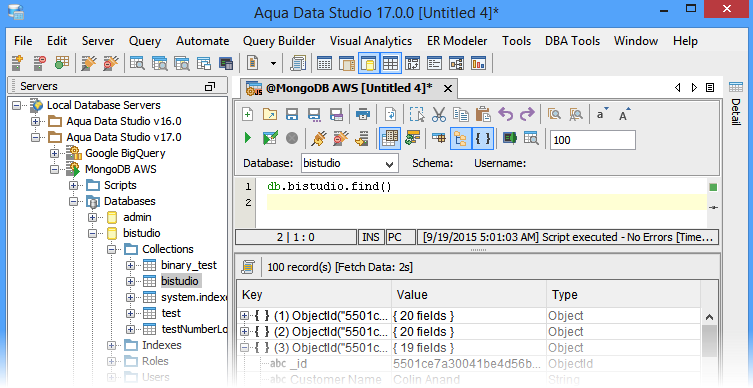Click the Open file folder icon
This screenshot has width=753, height=388.
pos(270,114)
